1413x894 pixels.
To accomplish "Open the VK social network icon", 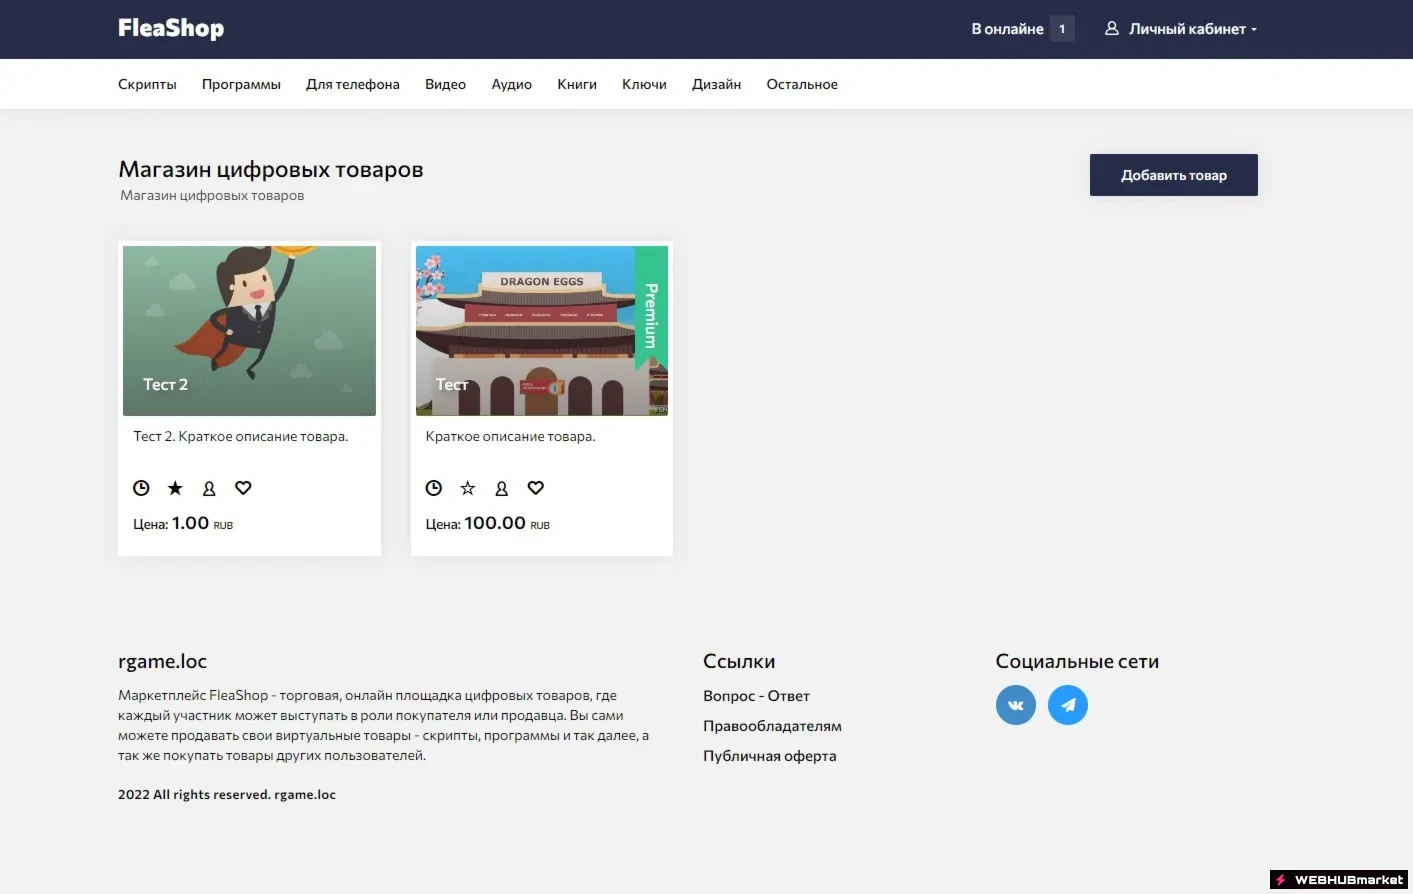I will (1016, 705).
